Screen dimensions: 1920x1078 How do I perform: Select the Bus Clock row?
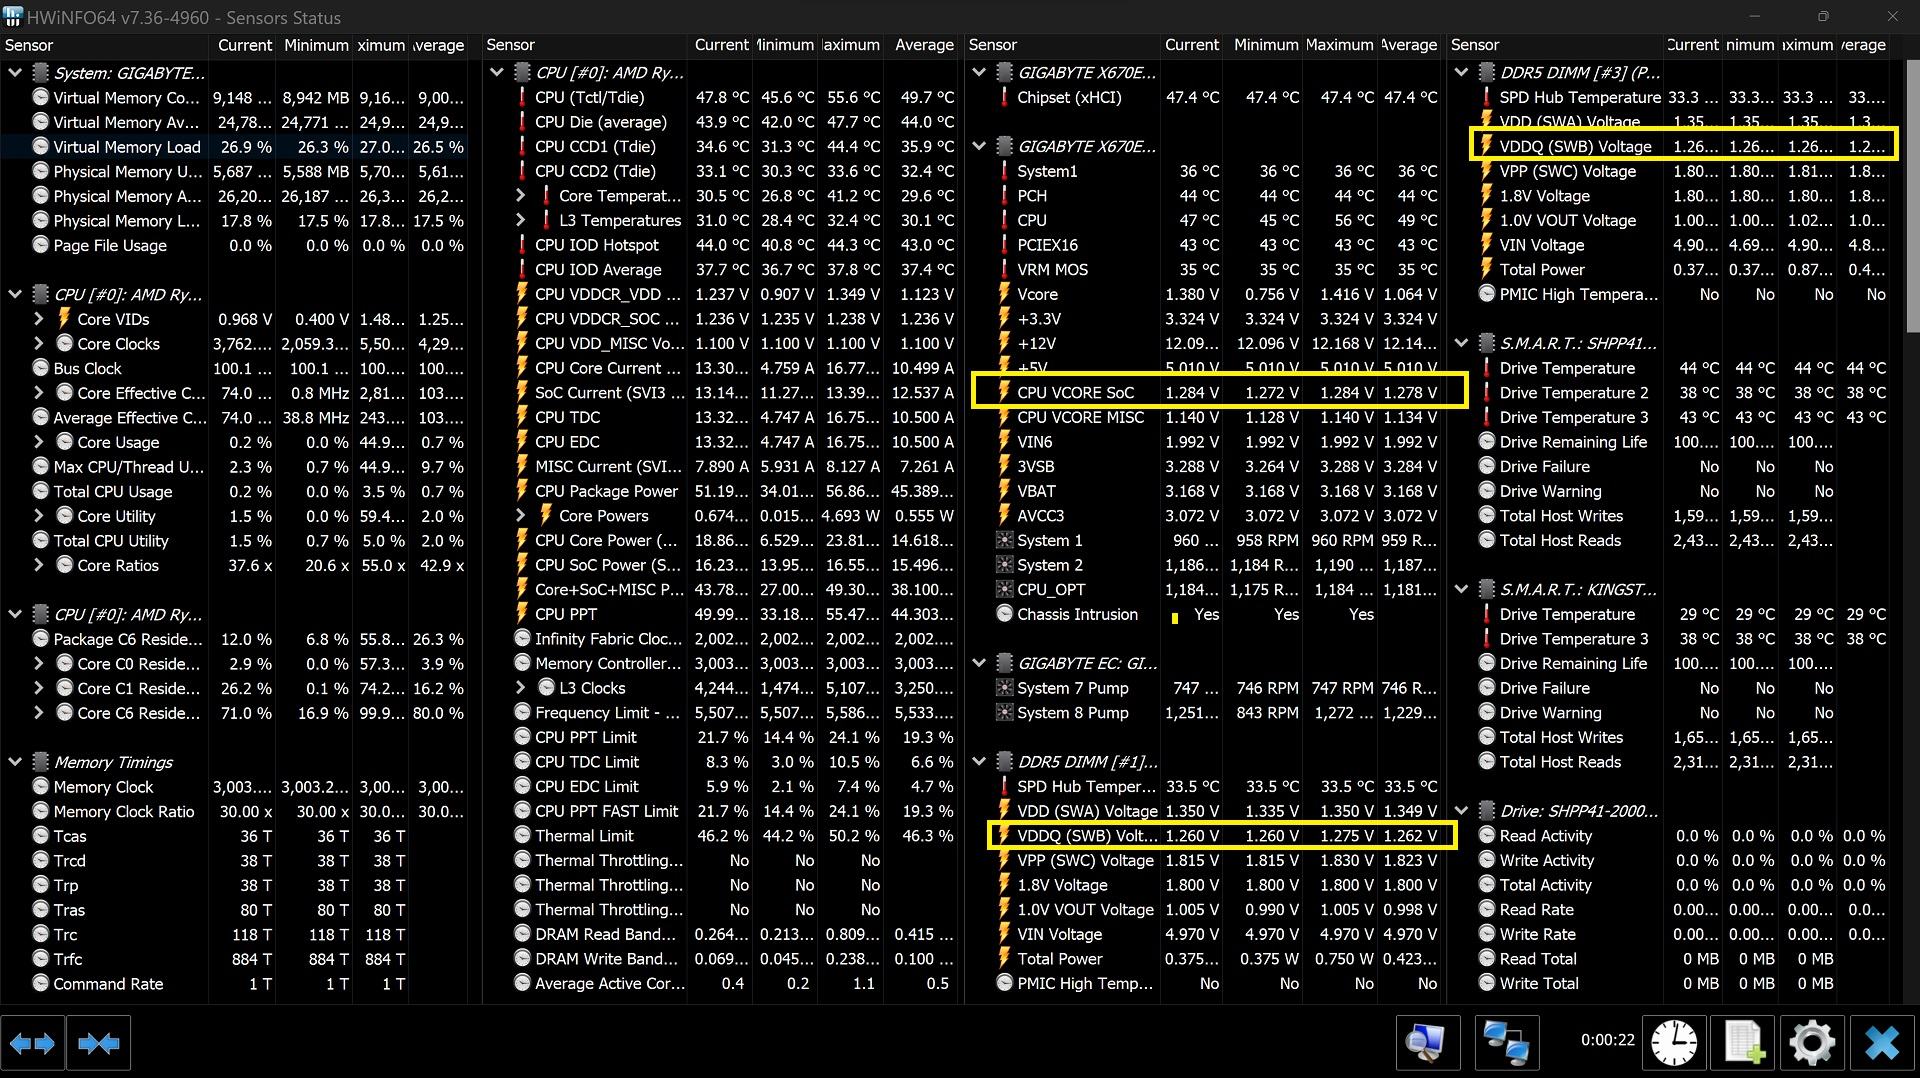tap(236, 368)
